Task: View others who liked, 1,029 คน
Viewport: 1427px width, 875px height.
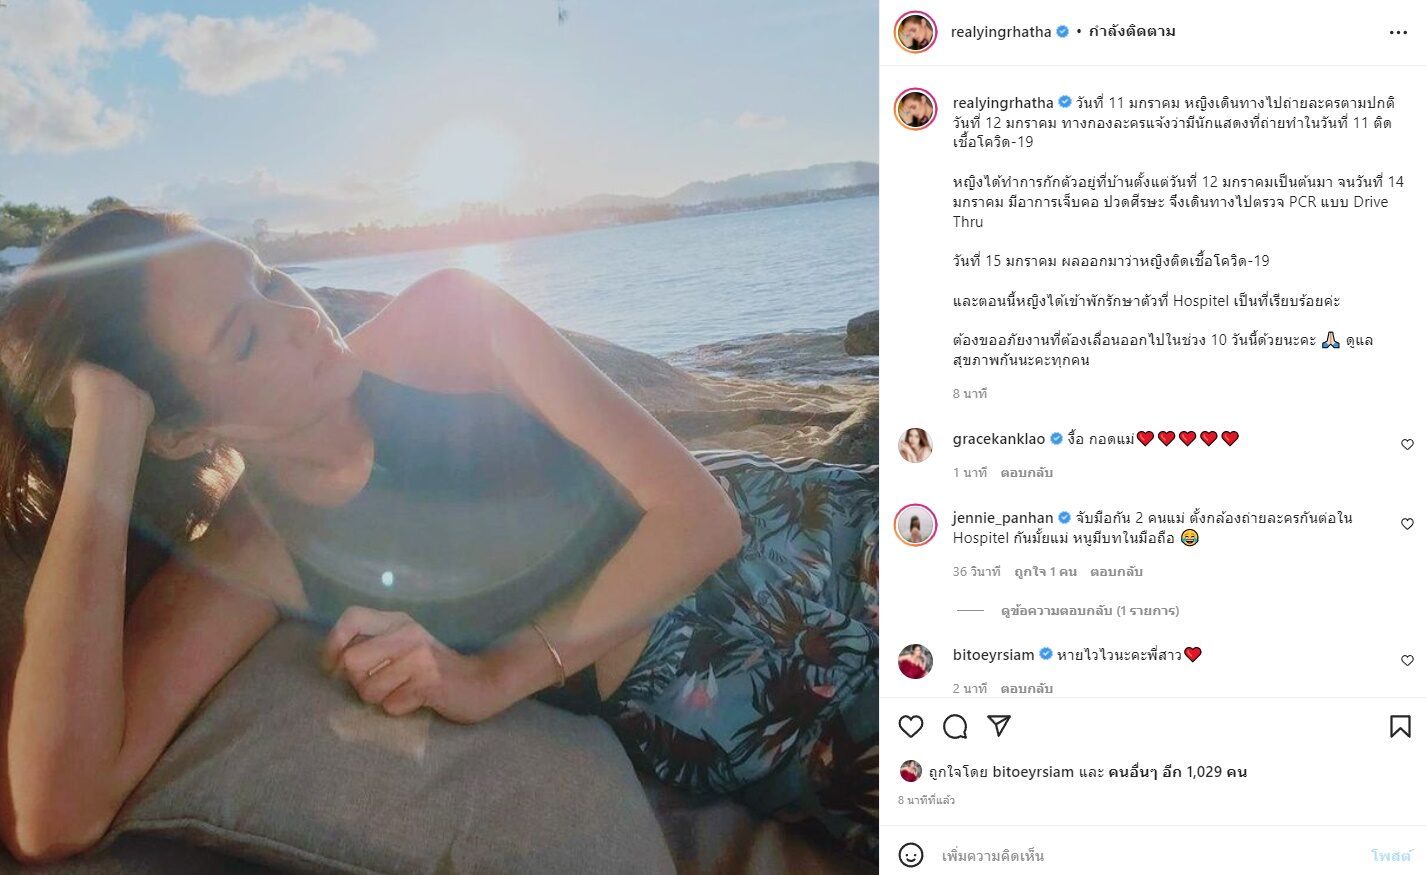Action: point(1178,772)
